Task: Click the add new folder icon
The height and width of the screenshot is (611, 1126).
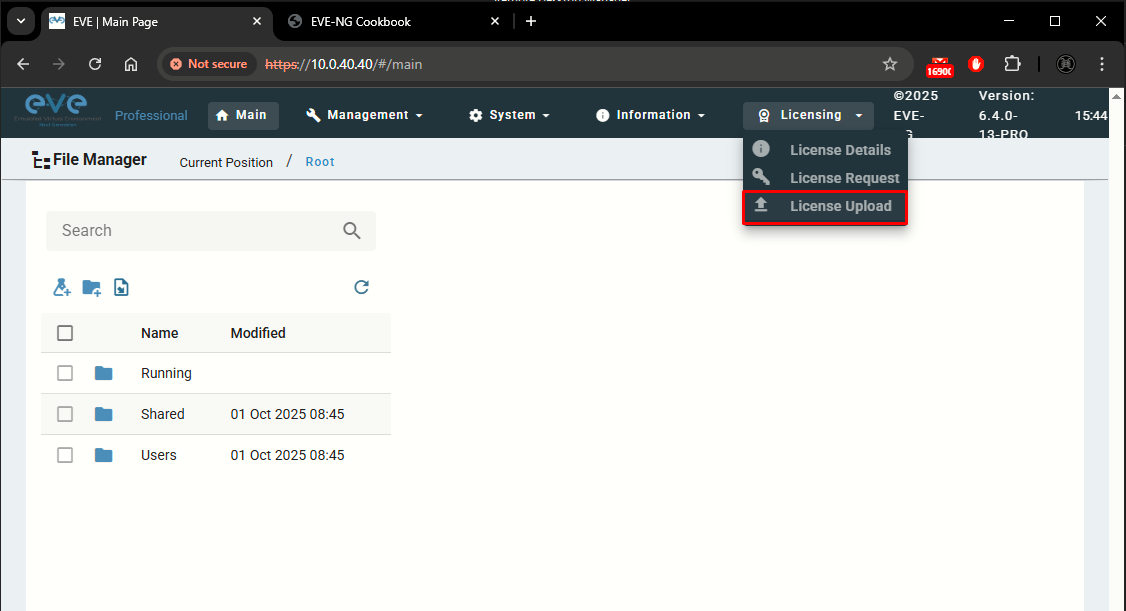Action: pyautogui.click(x=91, y=287)
